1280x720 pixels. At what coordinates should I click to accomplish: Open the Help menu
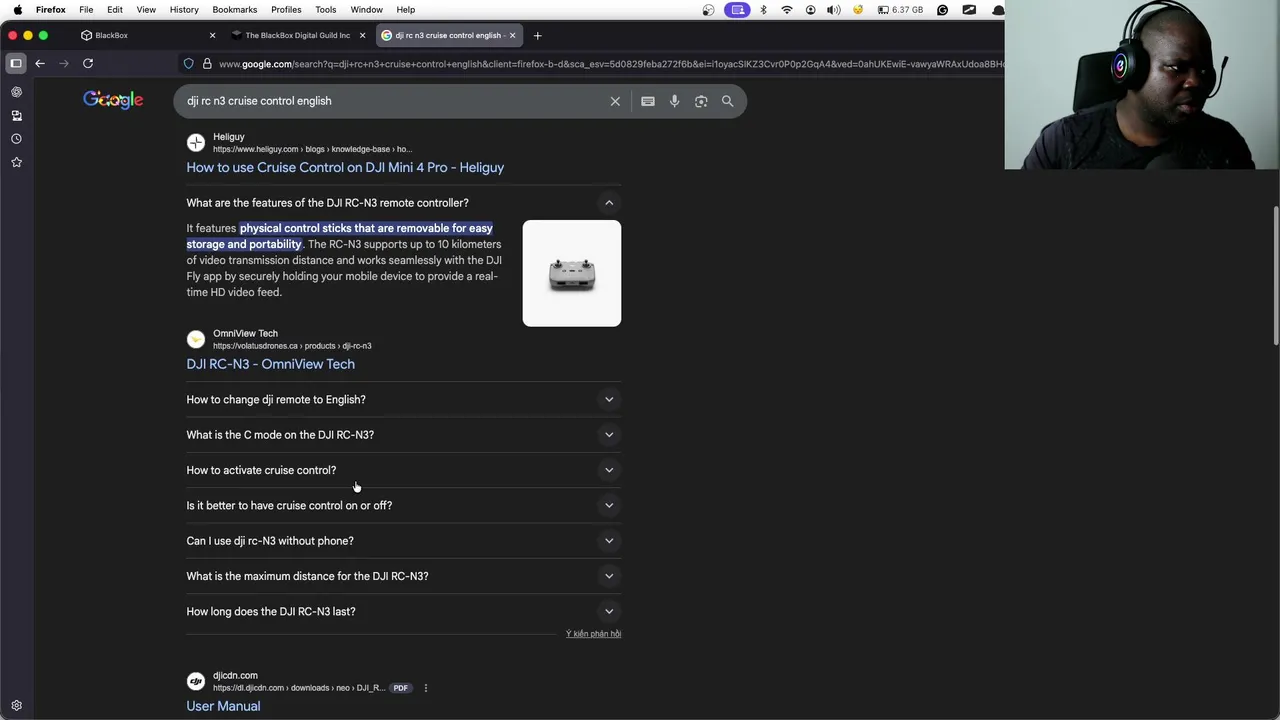405,9
